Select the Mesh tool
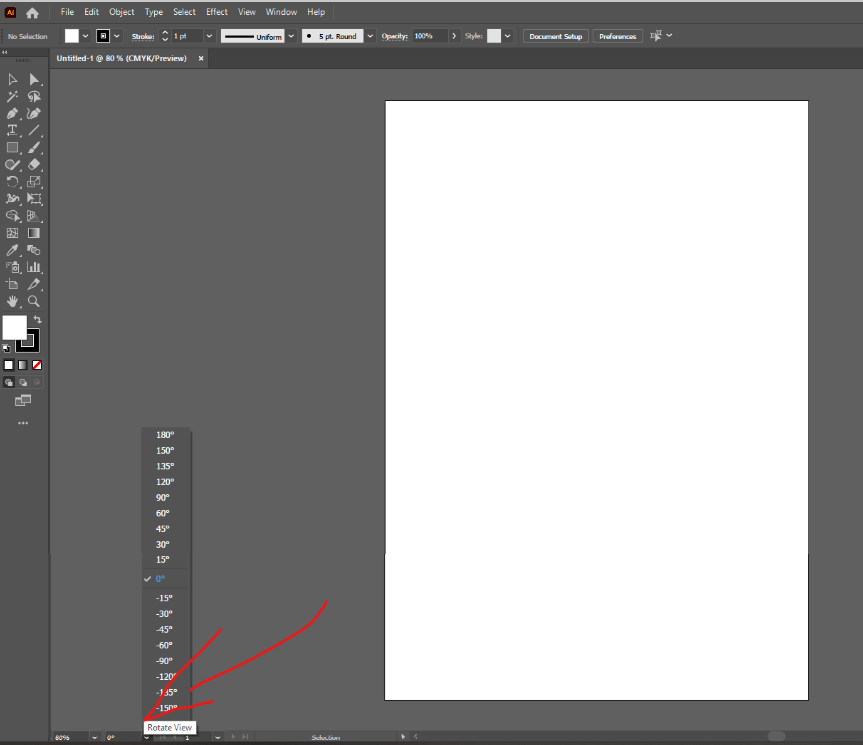Viewport: 863px width, 745px height. [x=12, y=233]
